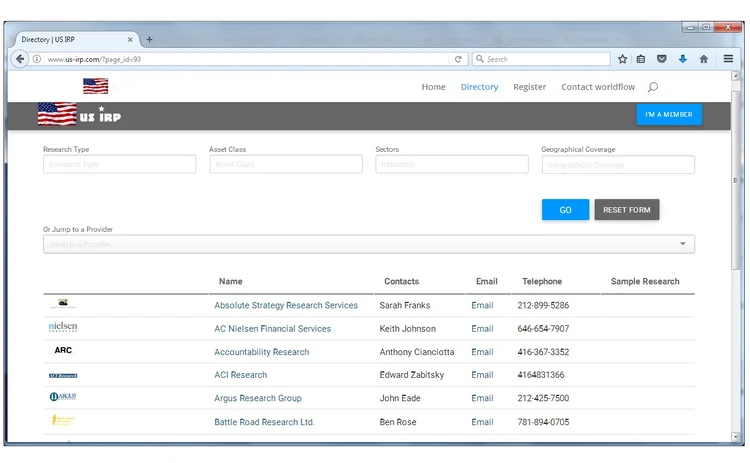The image size is (750, 463).
Task: Click the vertical scrollbar thumb
Action: point(736,180)
